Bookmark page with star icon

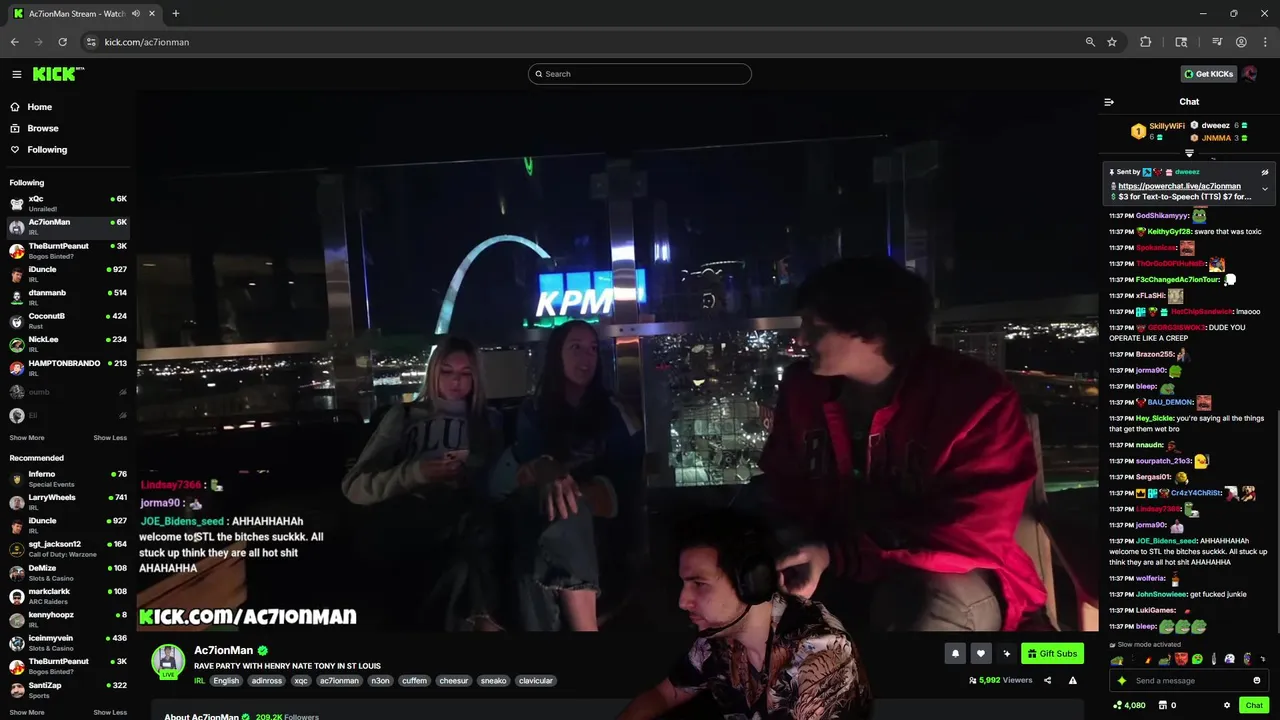pos(1112,42)
